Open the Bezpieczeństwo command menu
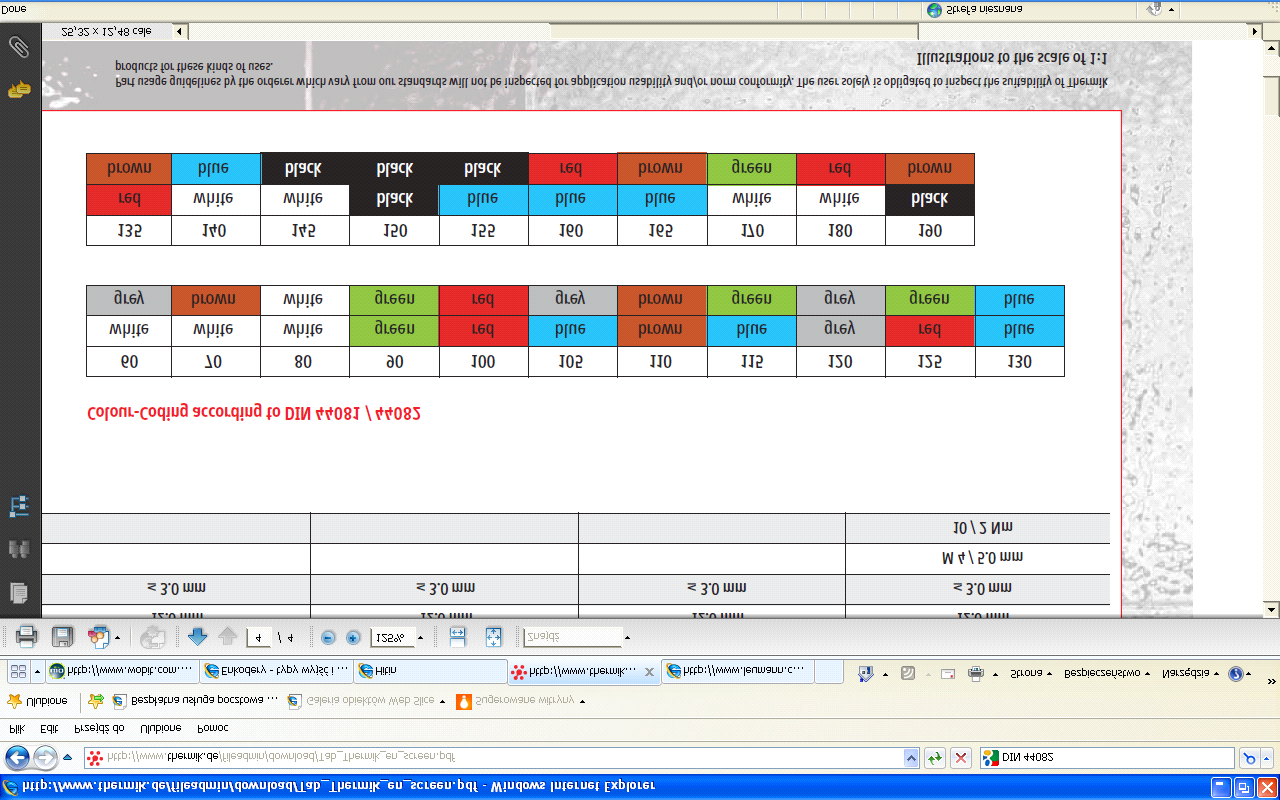 [x=1106, y=673]
